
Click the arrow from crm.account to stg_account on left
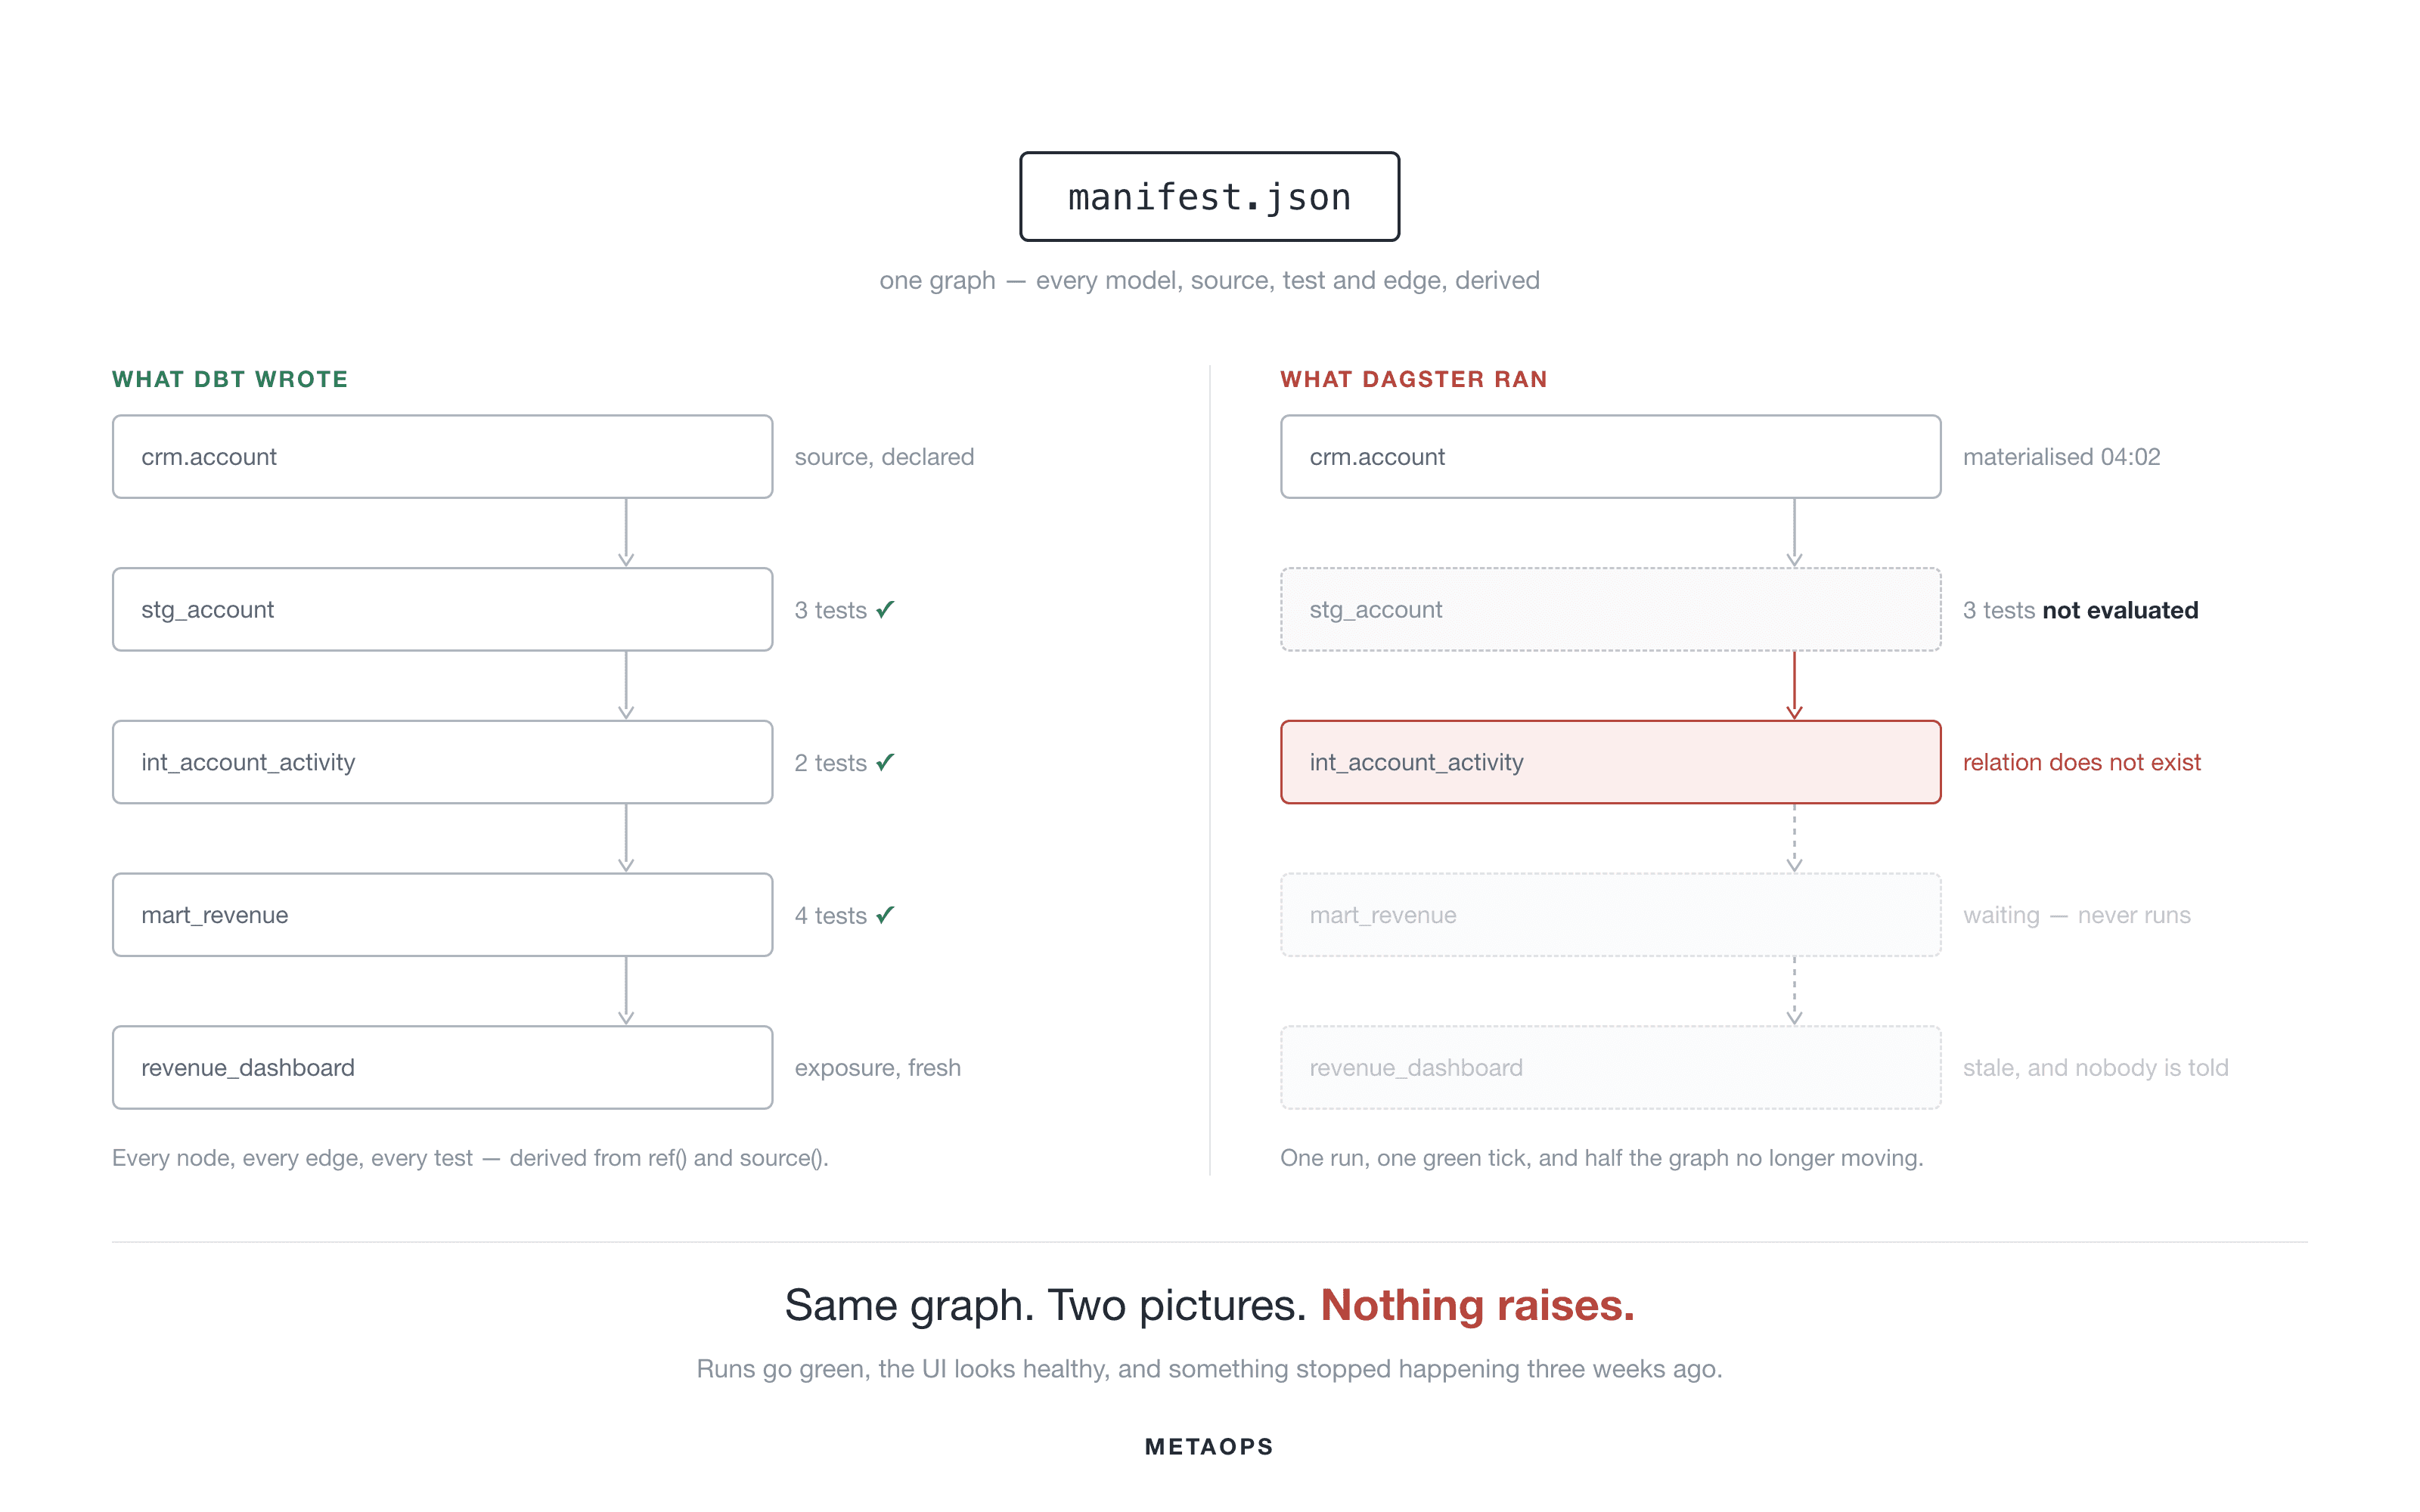coord(626,533)
